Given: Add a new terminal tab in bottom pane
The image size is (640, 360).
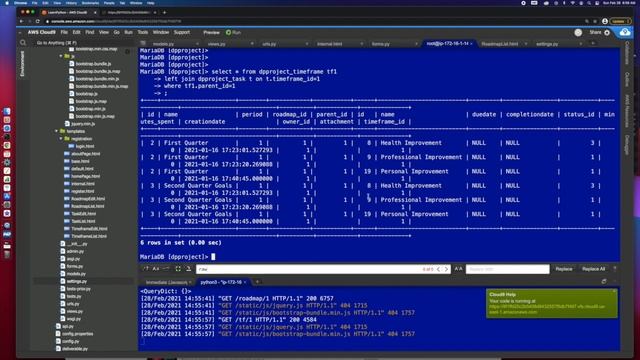Looking at the screenshot, I should [x=257, y=282].
